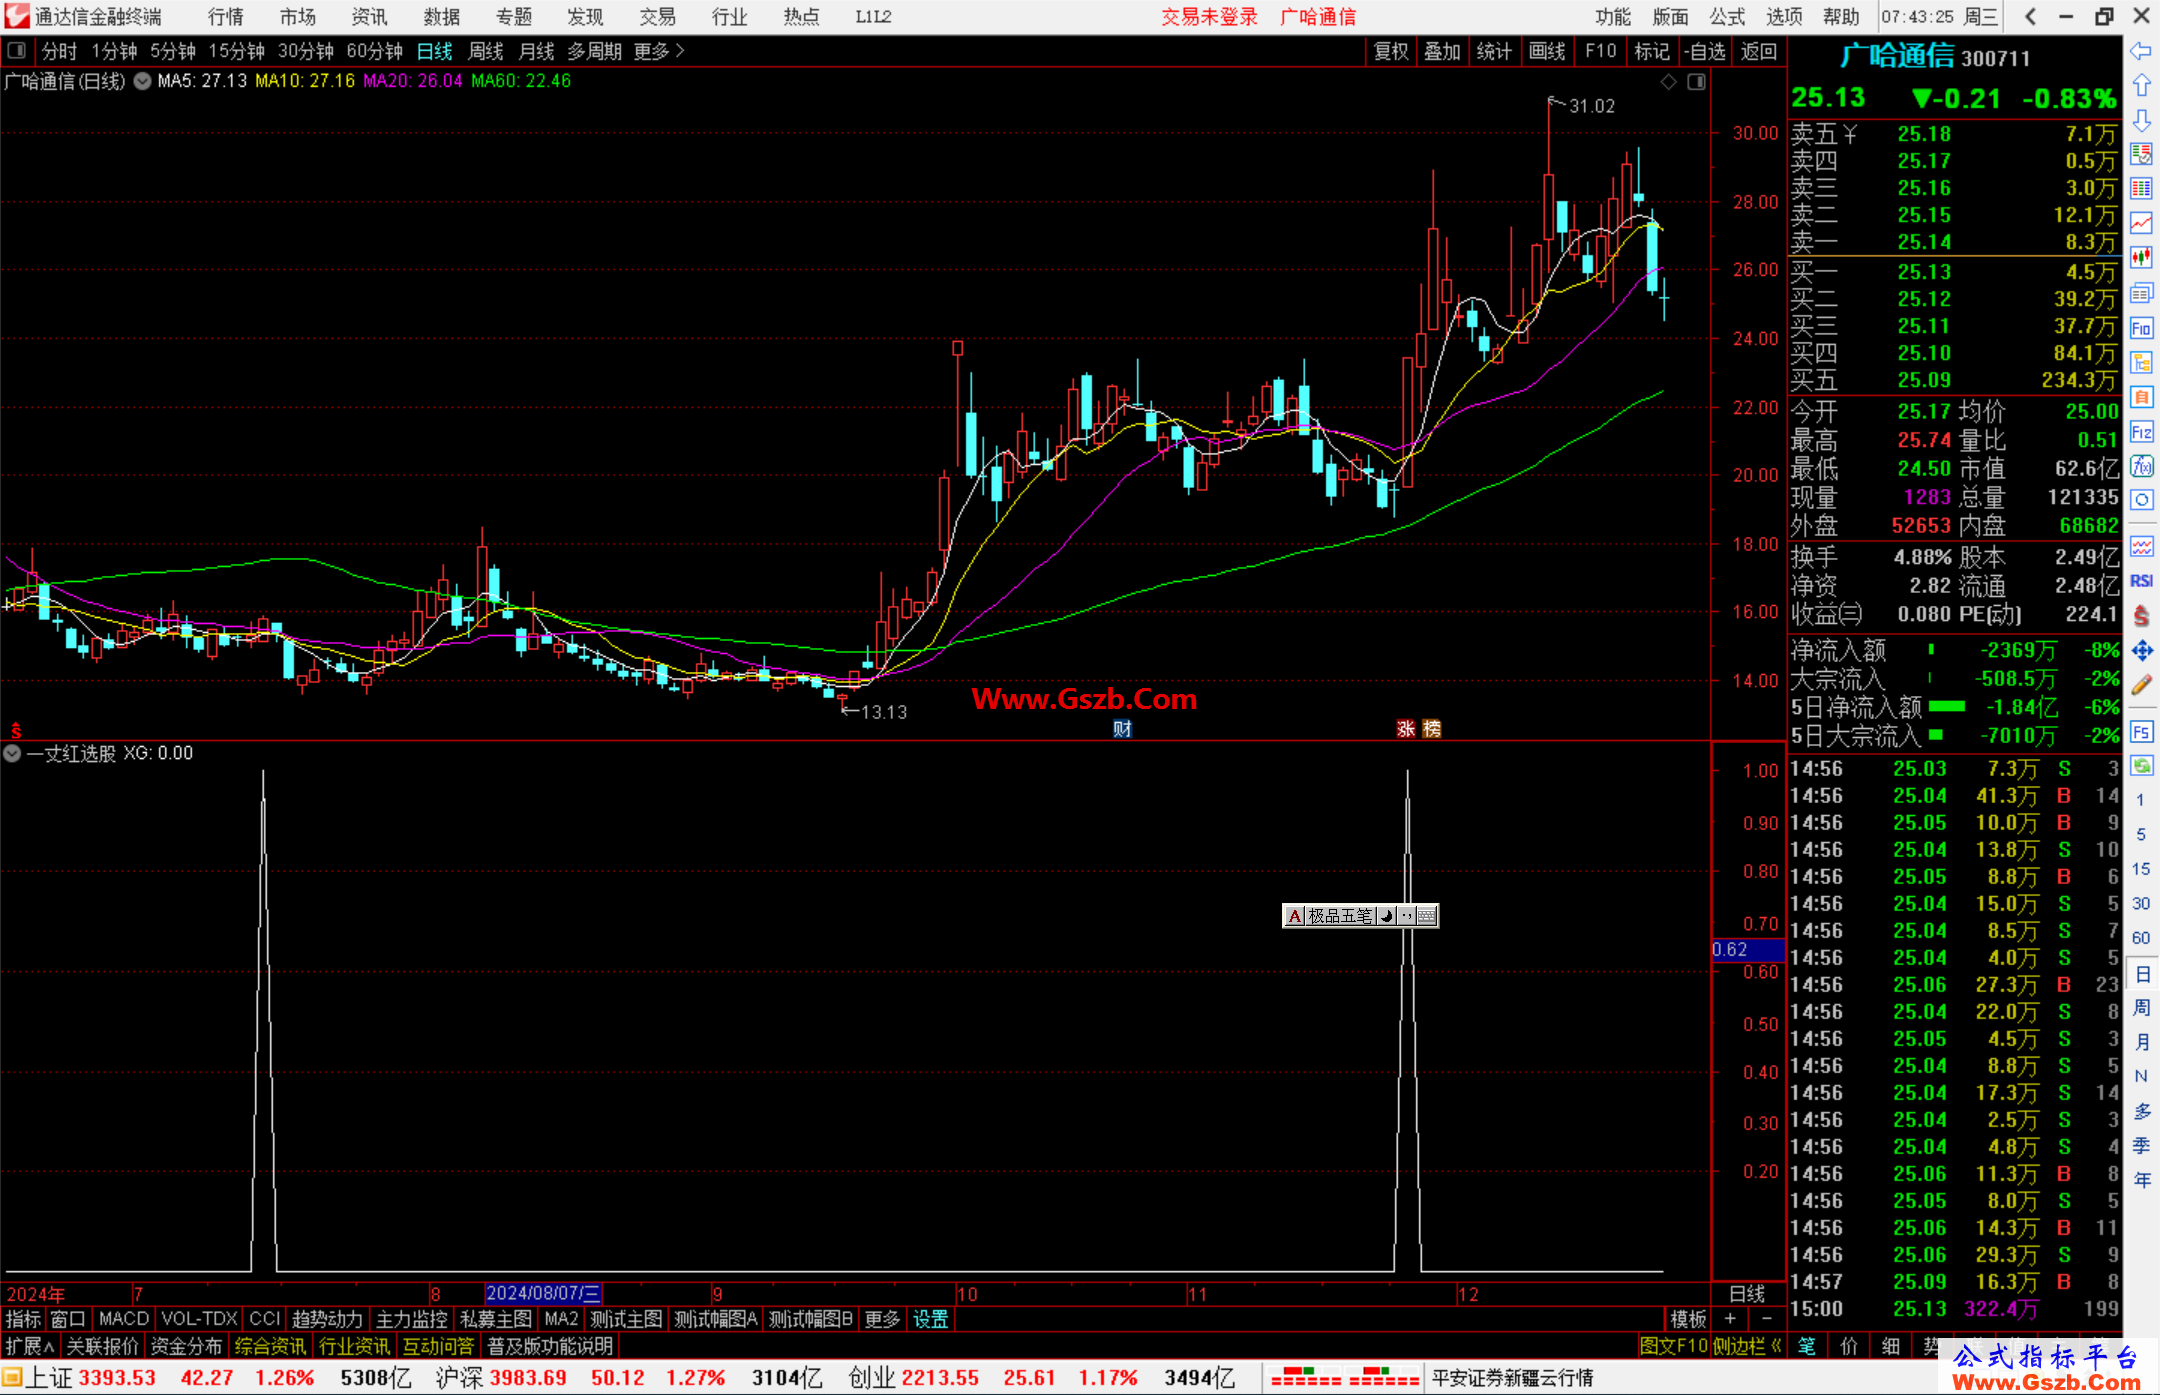Click the down arrow icon in right sidebar

click(x=2141, y=120)
